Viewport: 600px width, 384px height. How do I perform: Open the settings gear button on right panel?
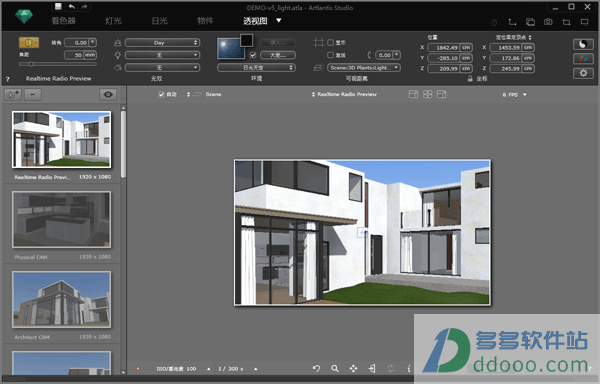coord(583,73)
